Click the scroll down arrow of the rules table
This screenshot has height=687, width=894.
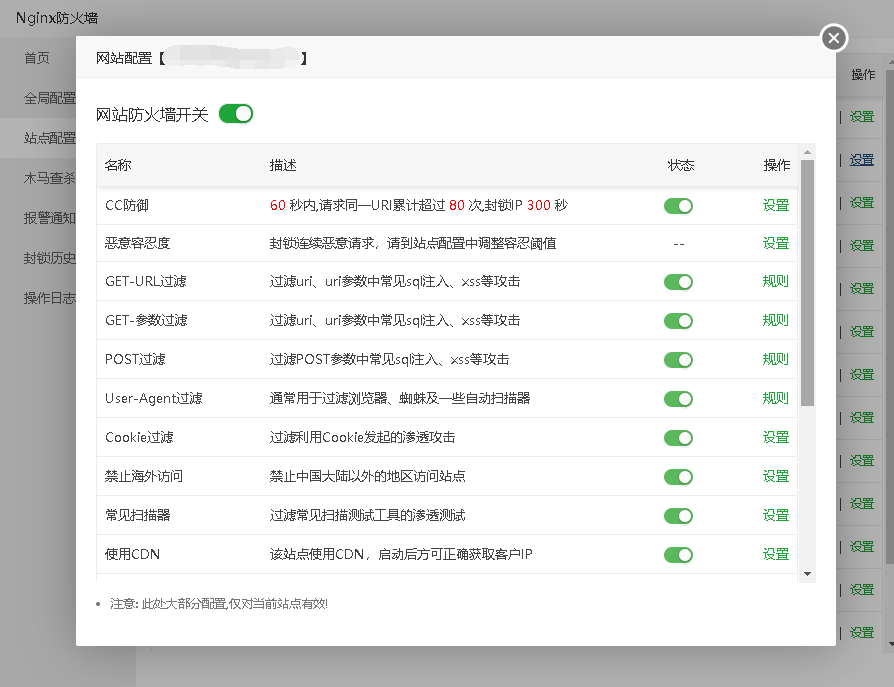point(807,574)
